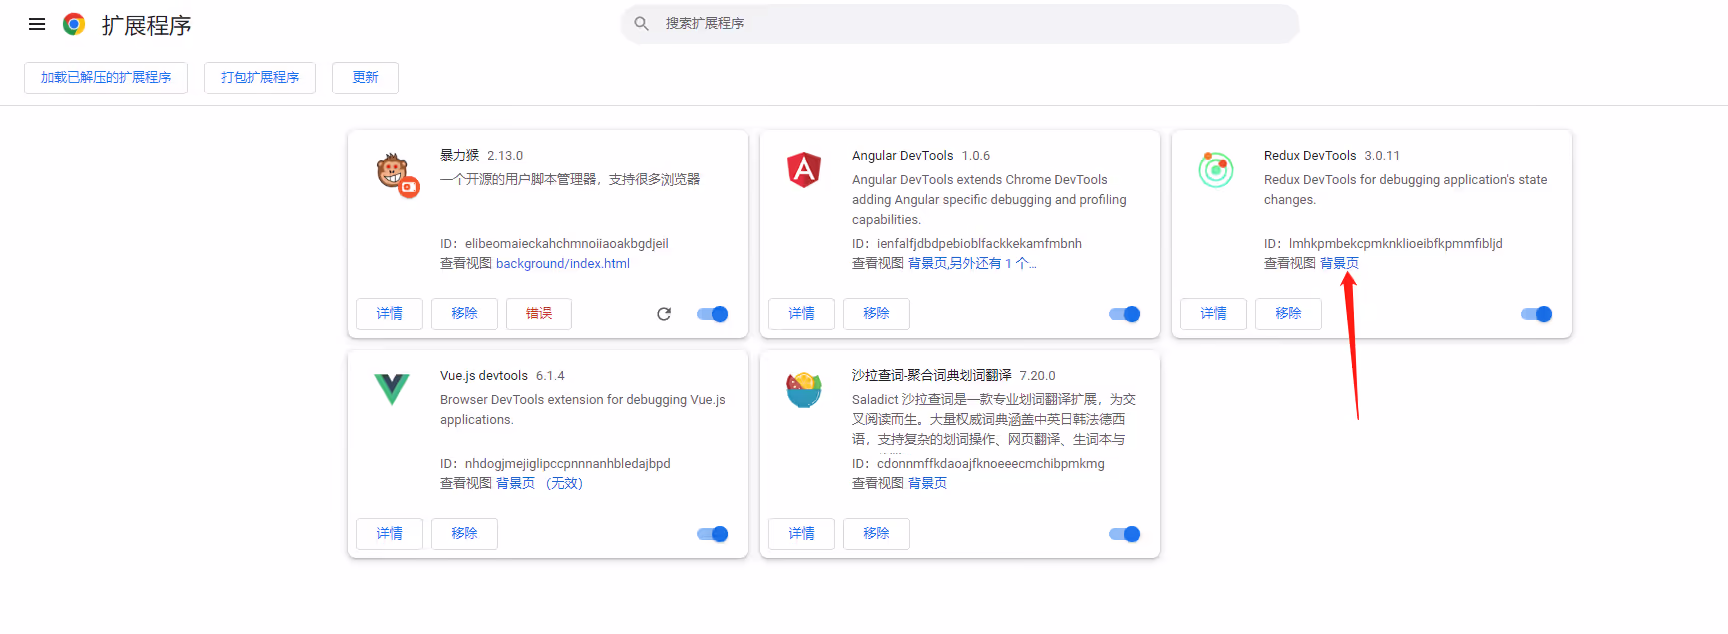Turn off the Redux DevTools toggle
1728x634 pixels.
coord(1537,314)
